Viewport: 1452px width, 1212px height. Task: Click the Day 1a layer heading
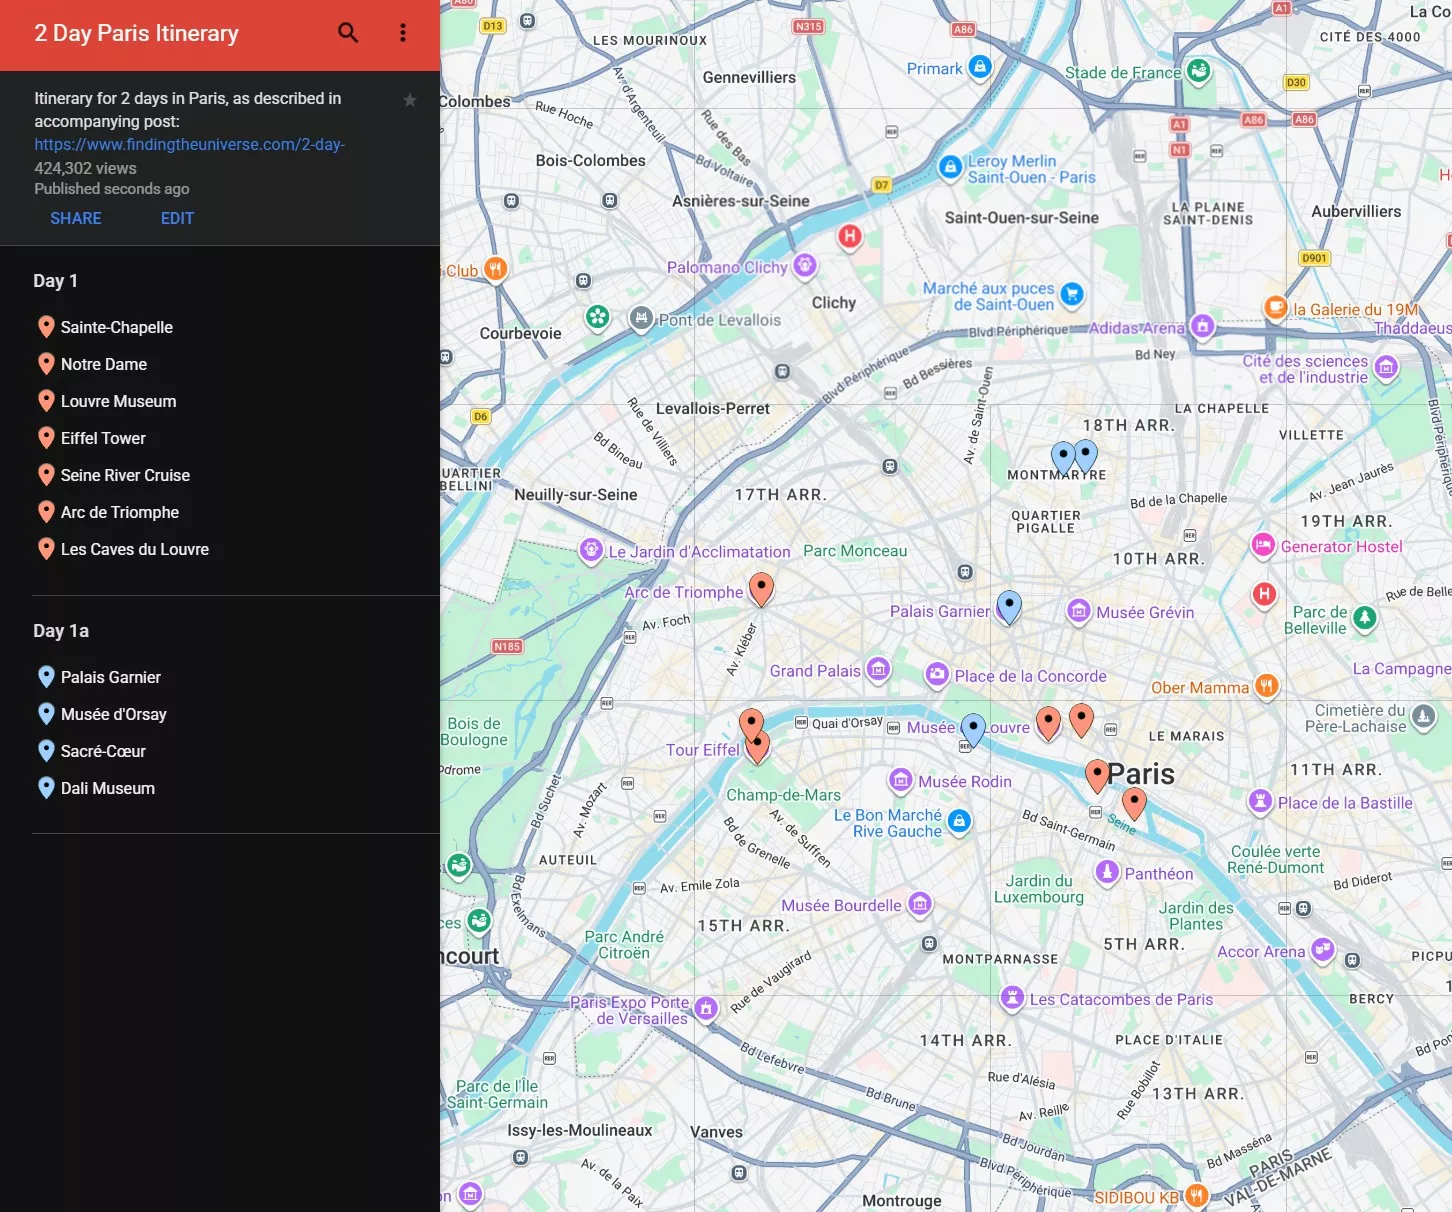61,631
